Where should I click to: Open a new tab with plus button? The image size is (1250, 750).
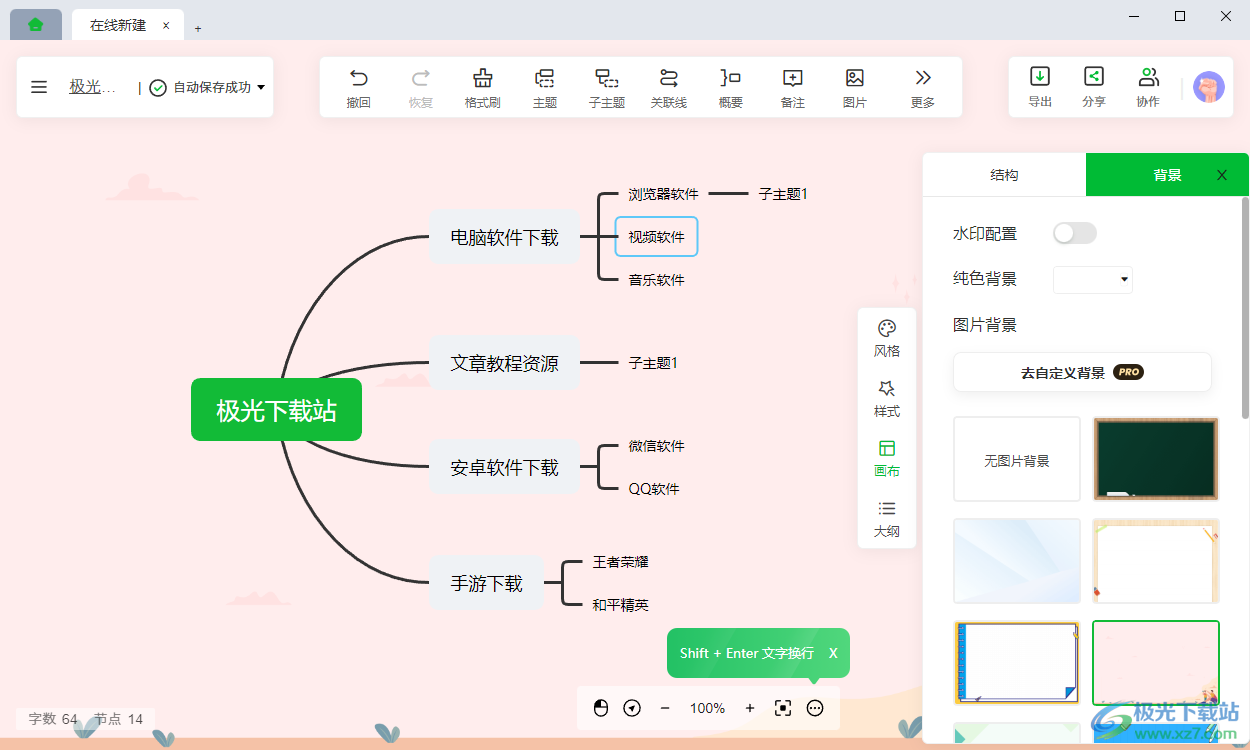198,28
